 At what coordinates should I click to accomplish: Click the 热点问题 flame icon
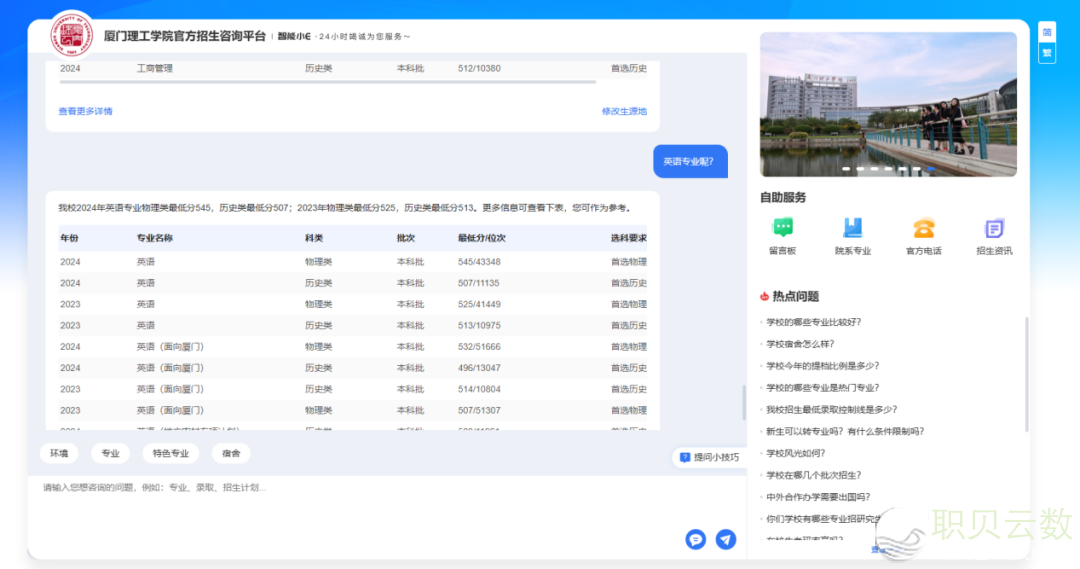click(764, 296)
